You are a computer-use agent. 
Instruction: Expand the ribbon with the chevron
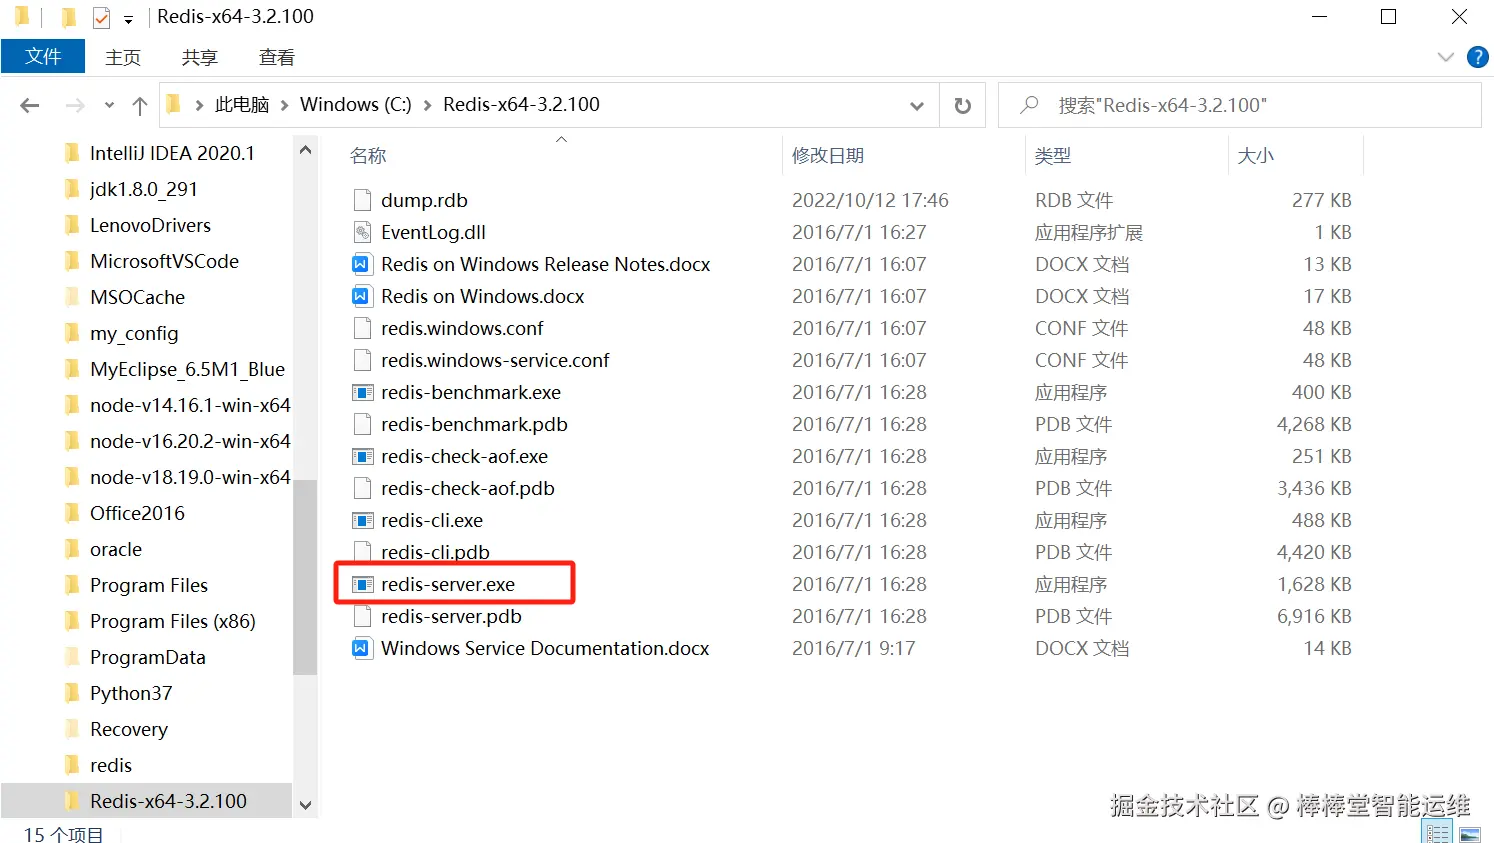[1445, 57]
